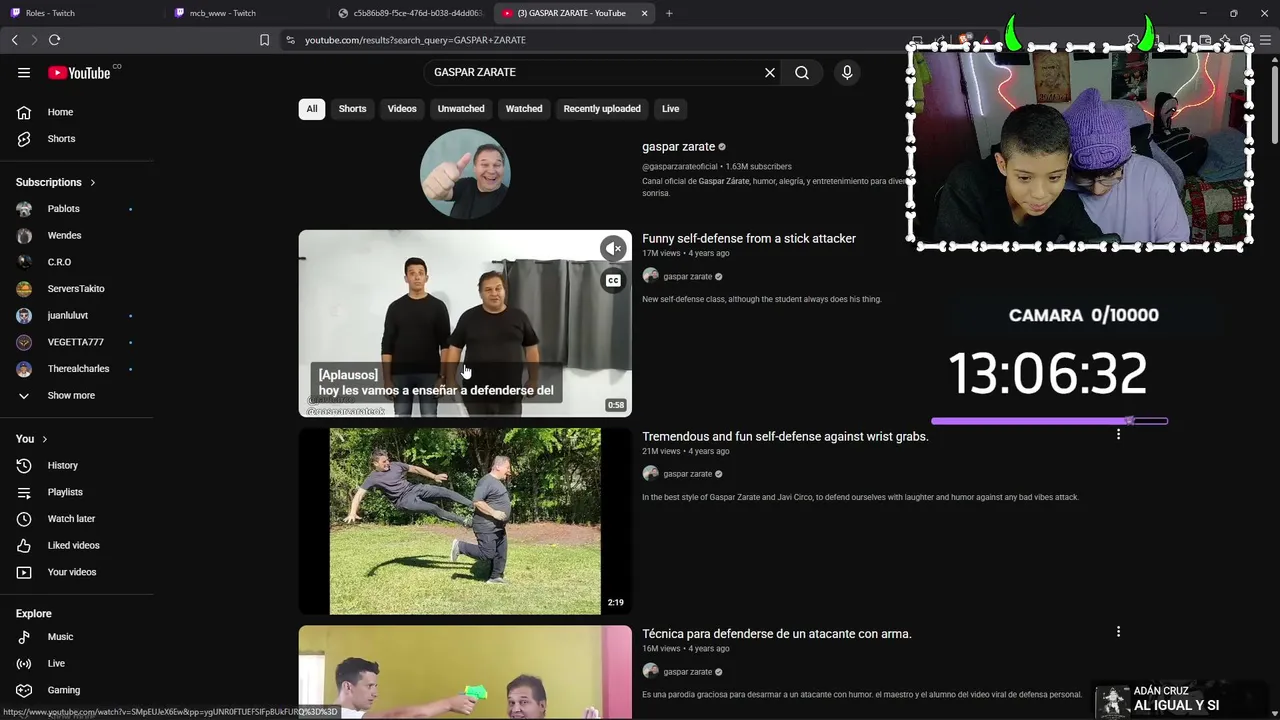
Task: Open ServersTakito subscription channel
Action: 77,289
